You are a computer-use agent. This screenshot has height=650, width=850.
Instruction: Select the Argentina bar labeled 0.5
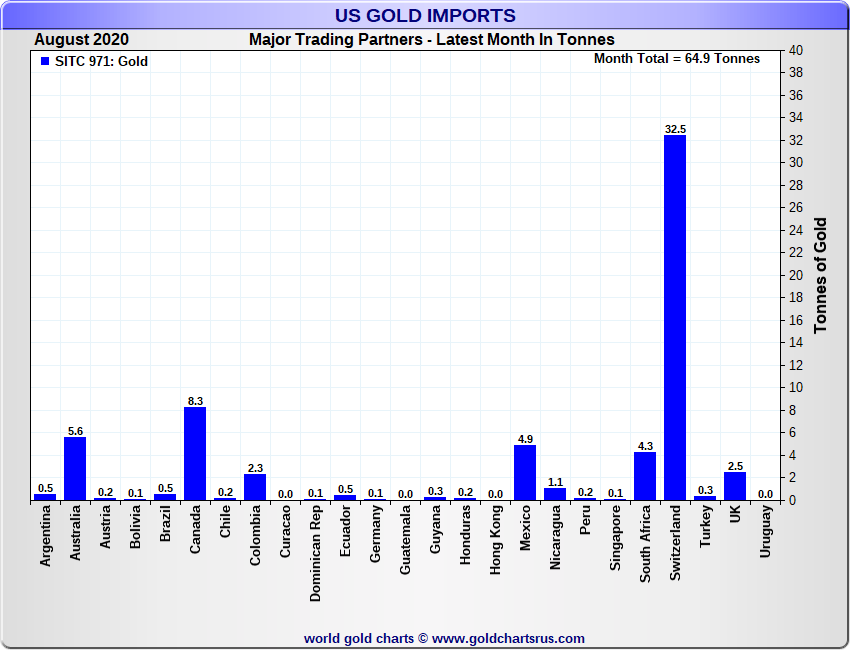pos(45,497)
